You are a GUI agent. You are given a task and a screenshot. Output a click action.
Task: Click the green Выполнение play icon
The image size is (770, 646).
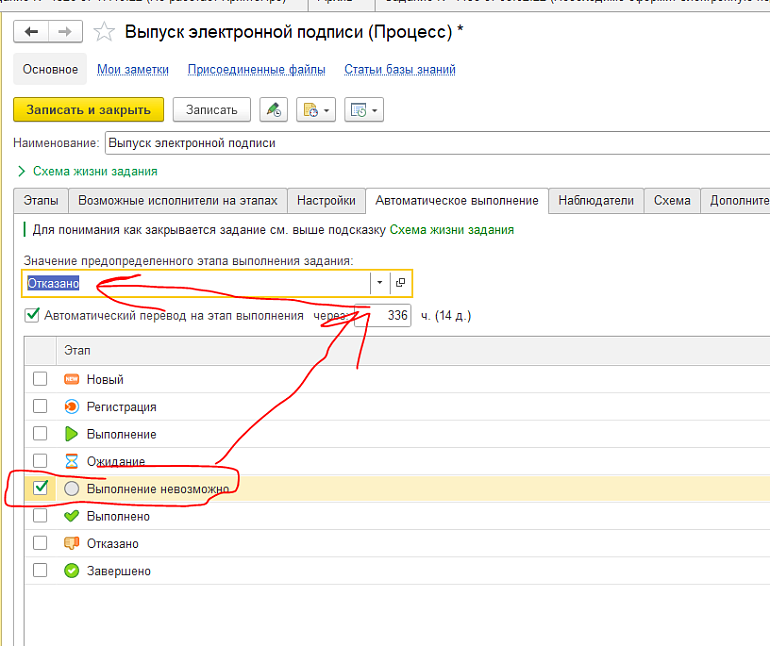coord(71,434)
